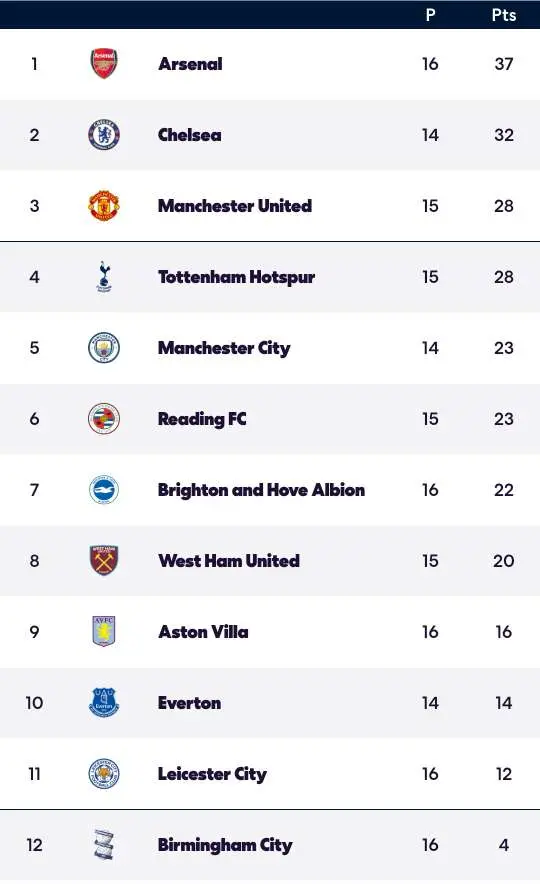The width and height of the screenshot is (540, 884).
Task: Select the Manchester United crest
Action: tap(104, 206)
